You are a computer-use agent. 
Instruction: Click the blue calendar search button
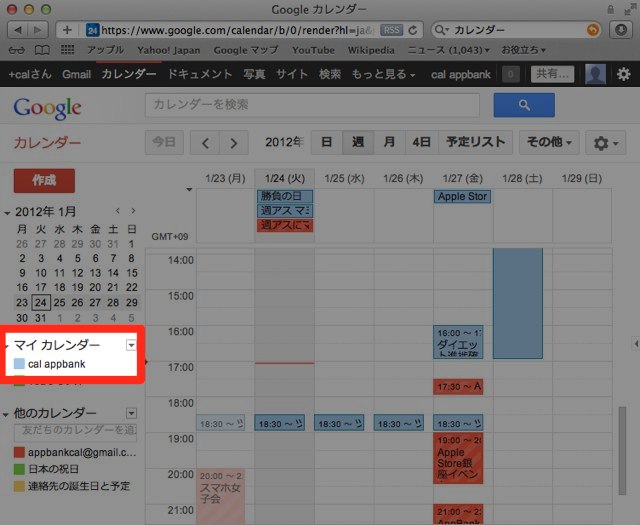click(x=524, y=105)
